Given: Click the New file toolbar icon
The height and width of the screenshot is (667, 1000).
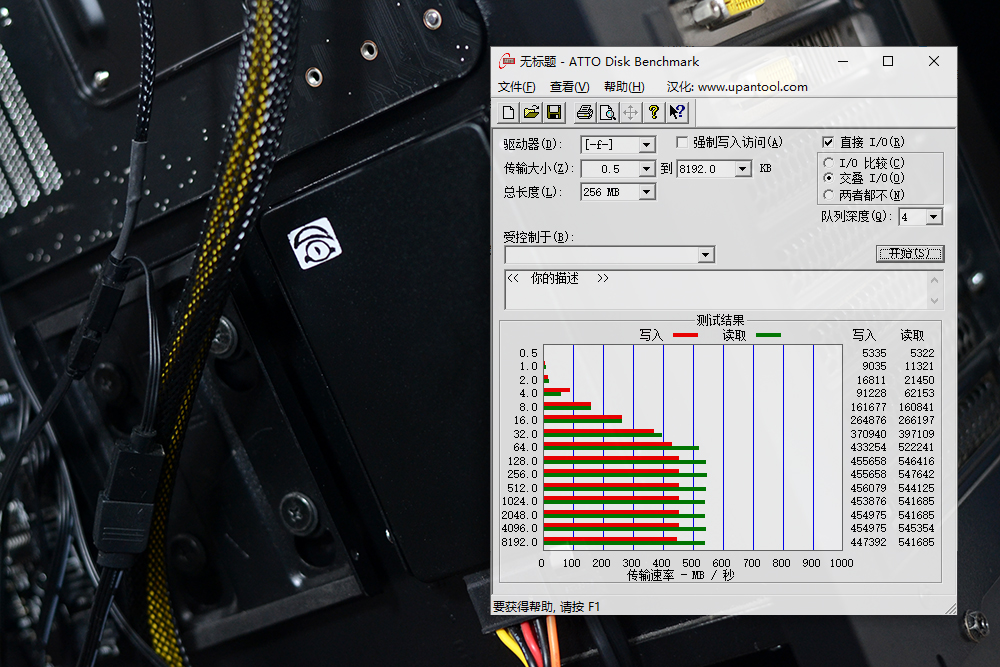Looking at the screenshot, I should [508, 113].
